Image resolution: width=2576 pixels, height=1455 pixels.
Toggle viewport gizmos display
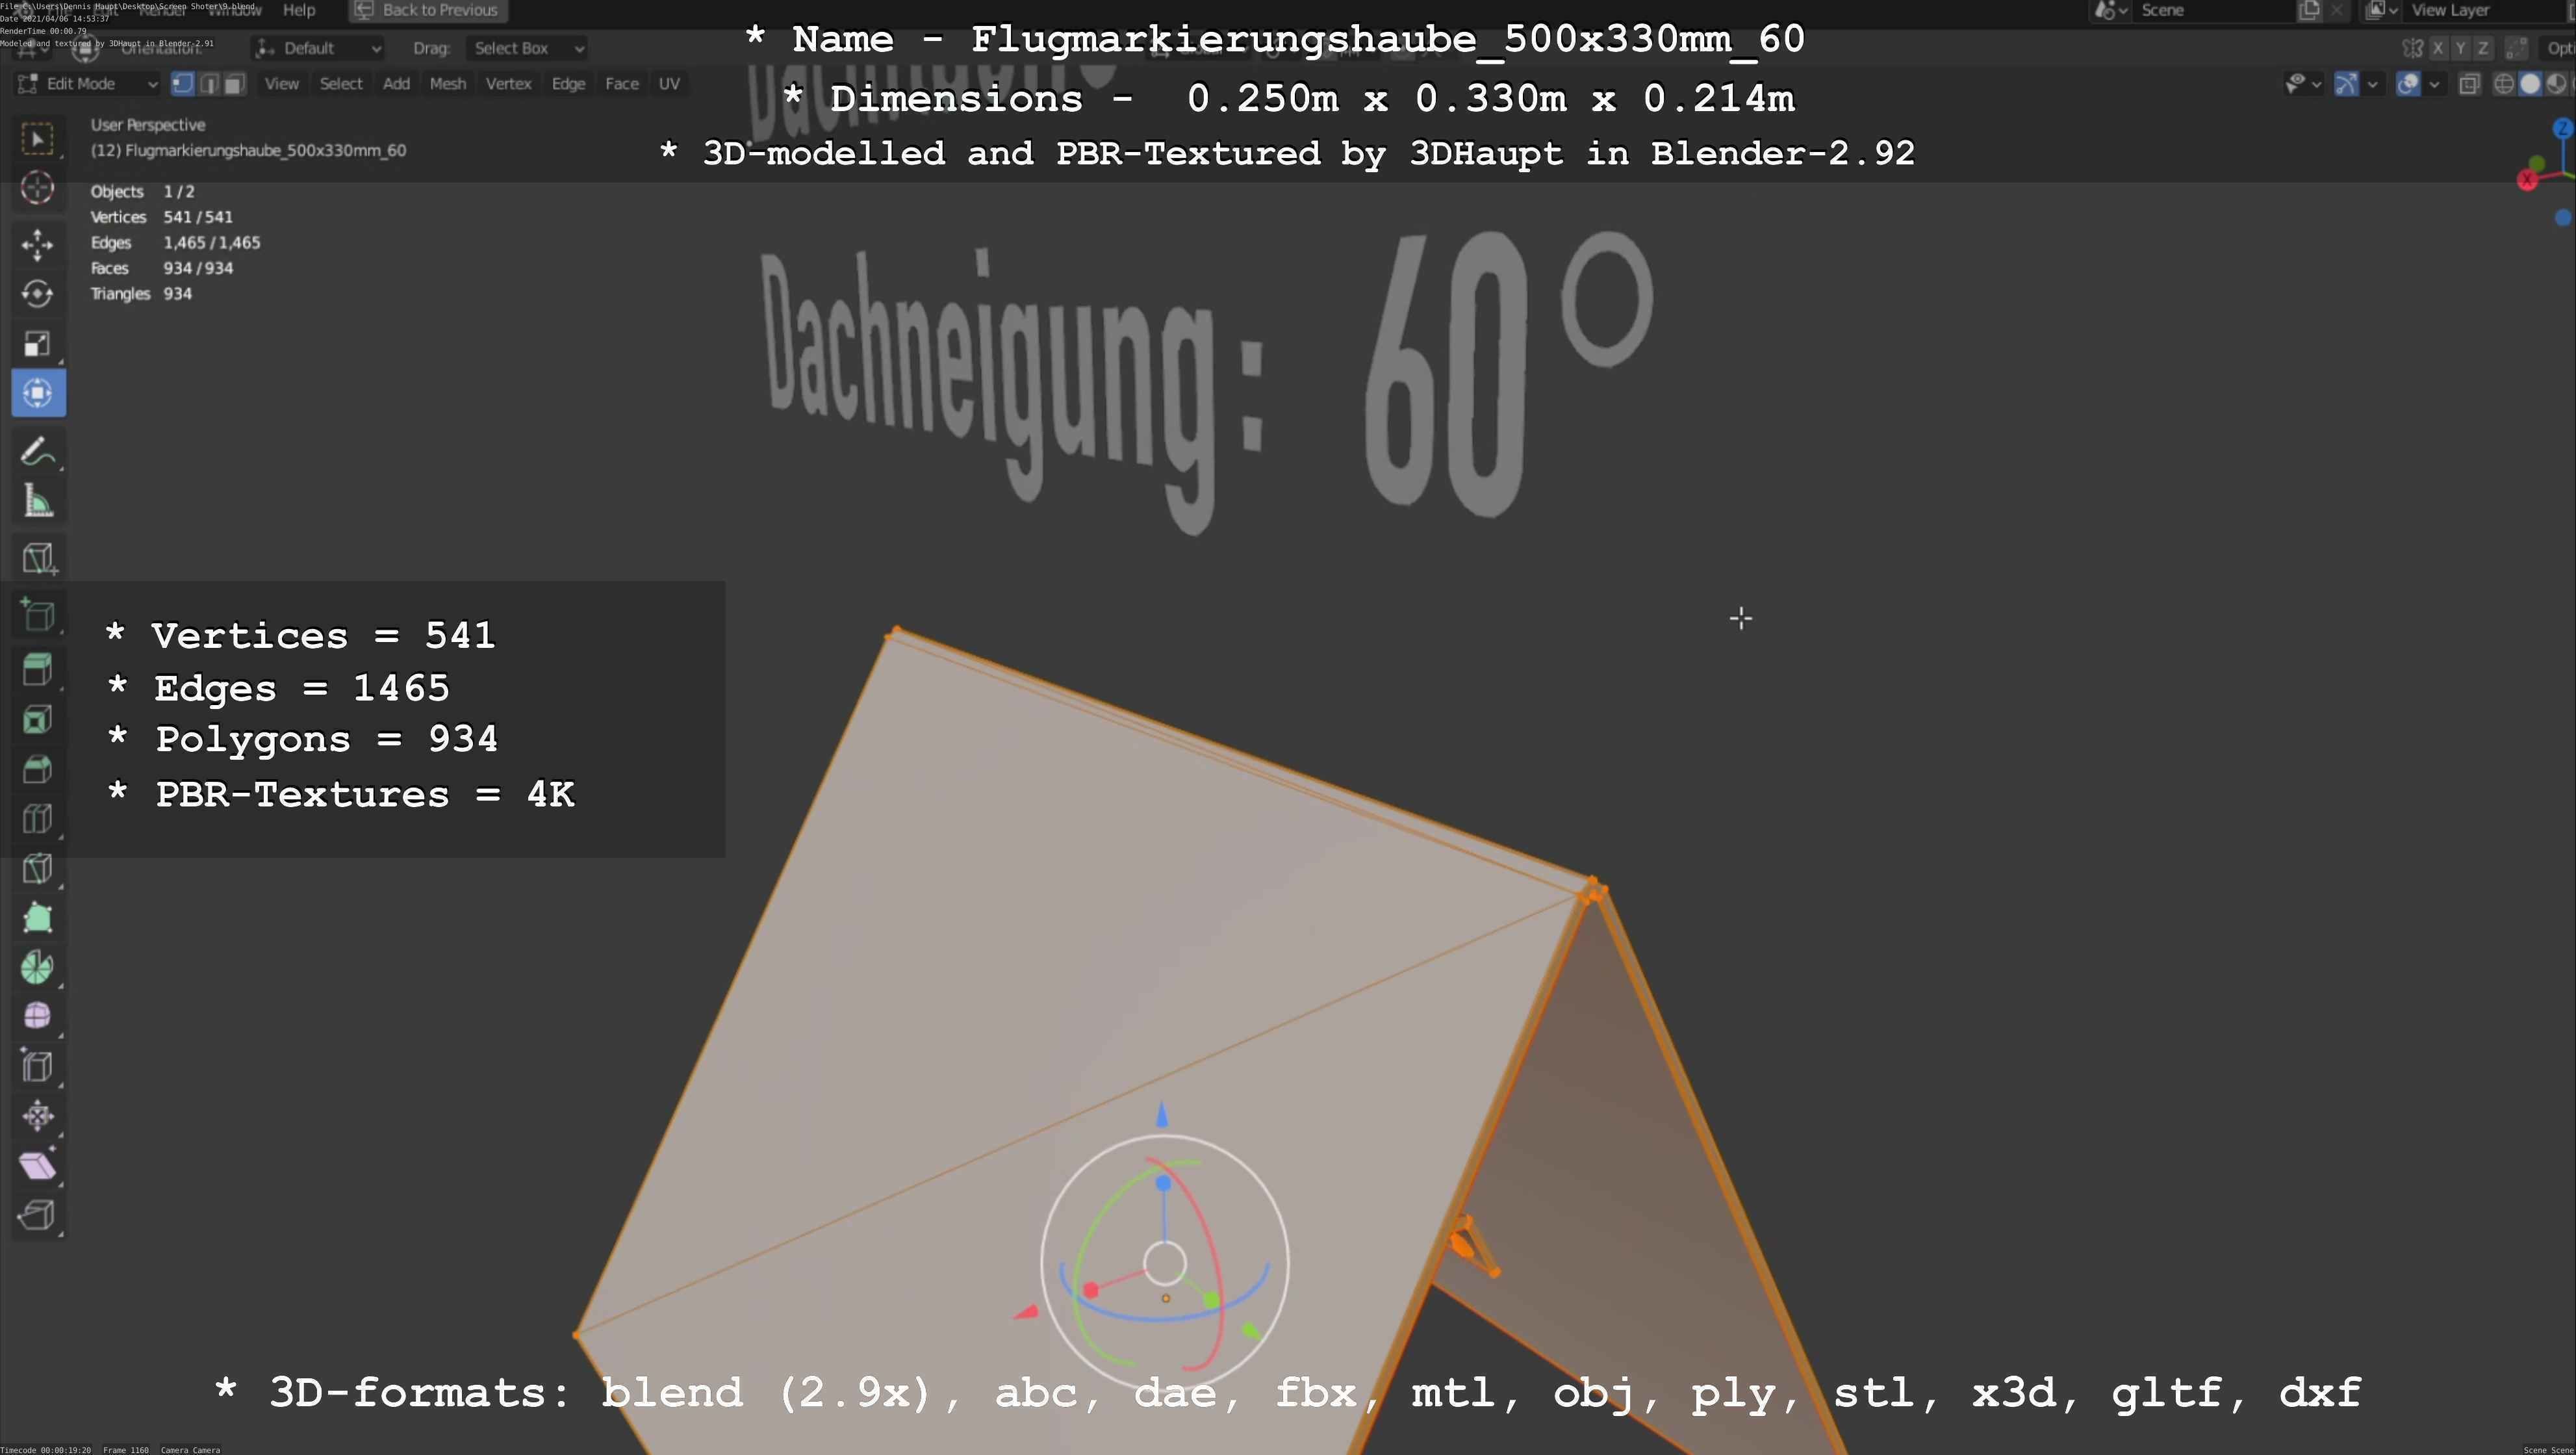[x=2346, y=84]
